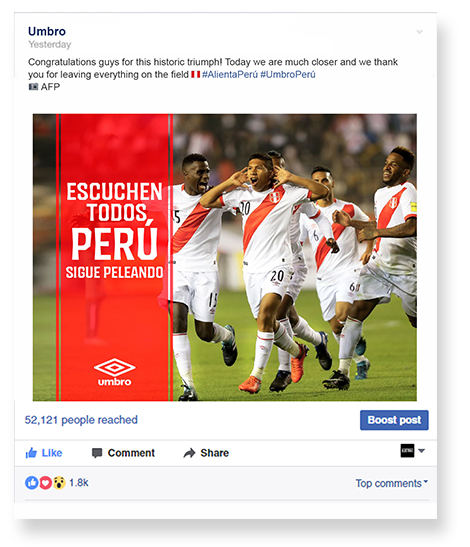Follow the #AlientaPerú hashtag

230,74
